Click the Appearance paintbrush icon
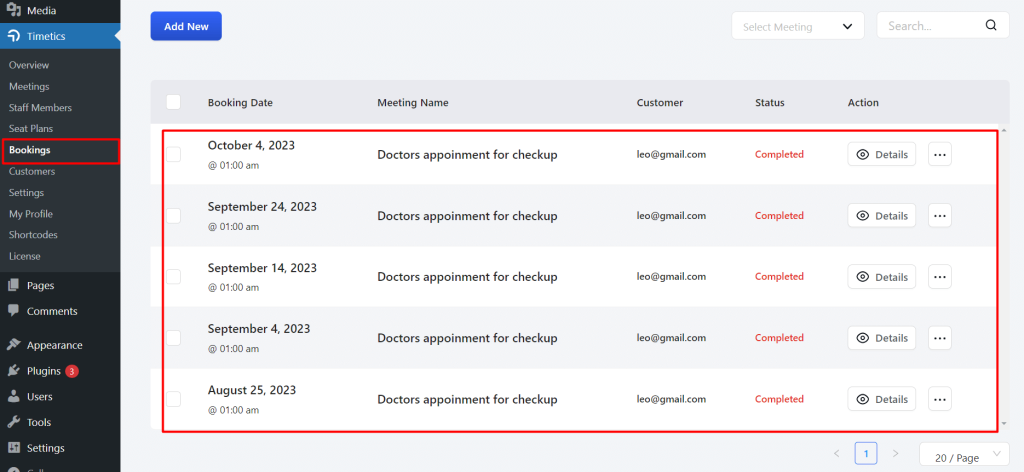Viewport: 1024px width, 472px height. point(13,345)
